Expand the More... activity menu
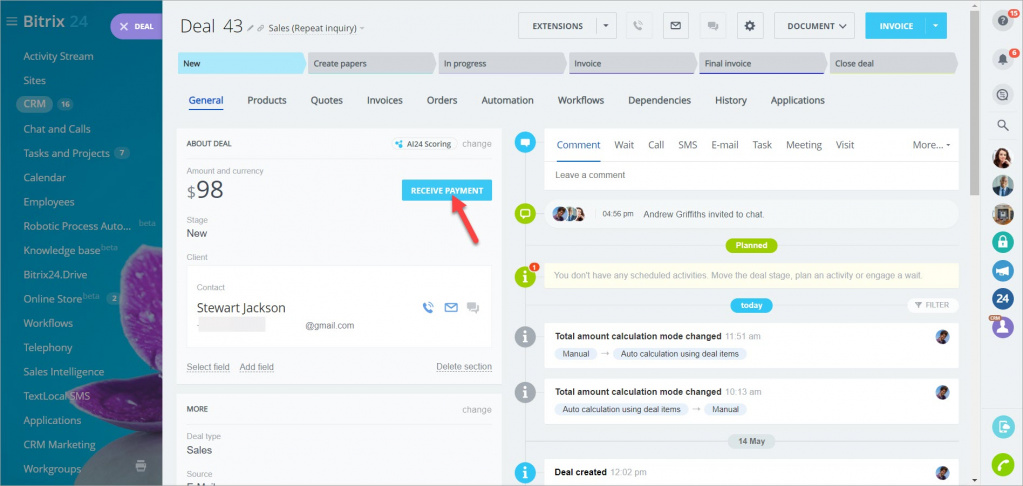Image resolution: width=1023 pixels, height=486 pixels. click(x=931, y=145)
